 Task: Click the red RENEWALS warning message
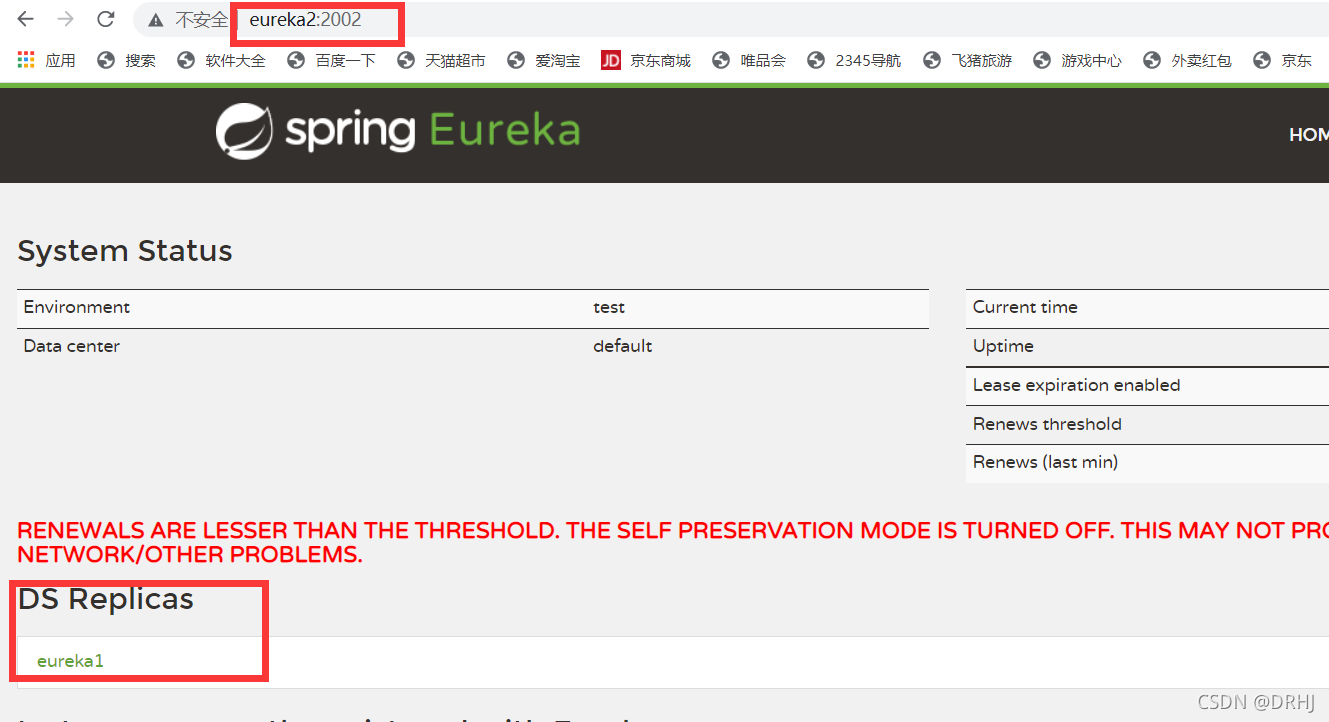[x=673, y=542]
